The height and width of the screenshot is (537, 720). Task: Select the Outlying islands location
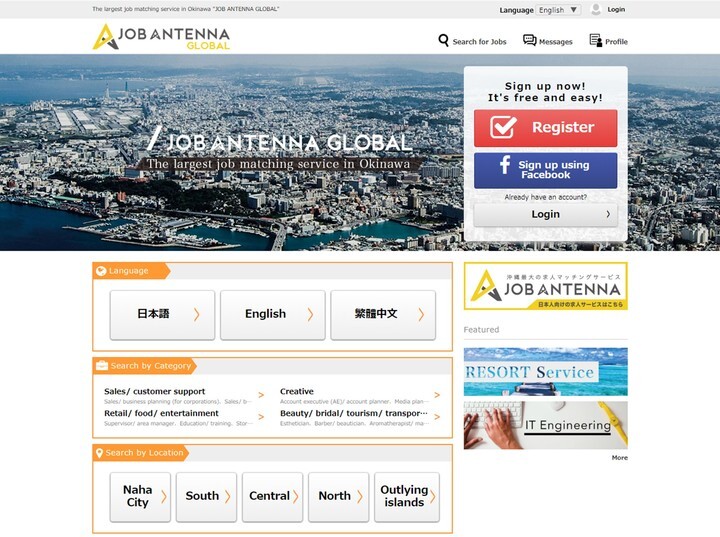[407, 497]
